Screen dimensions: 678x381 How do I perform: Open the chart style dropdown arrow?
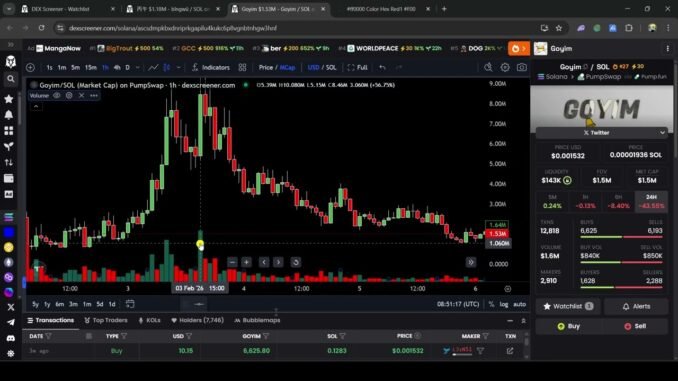[x=178, y=67]
